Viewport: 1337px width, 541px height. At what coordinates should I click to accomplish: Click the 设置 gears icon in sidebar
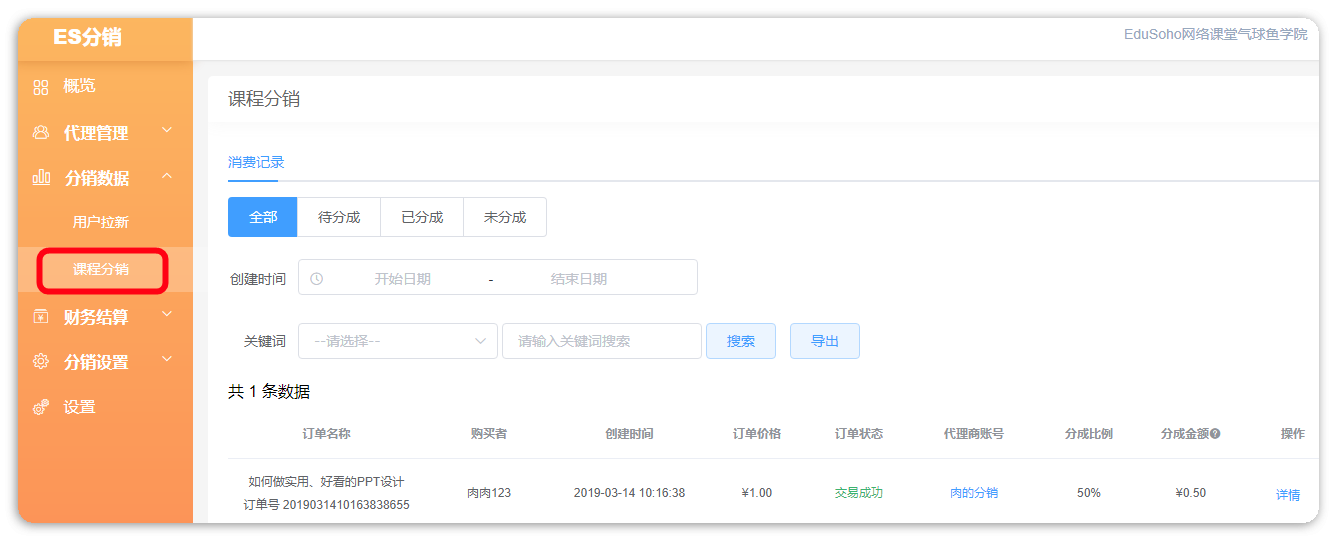pyautogui.click(x=41, y=407)
